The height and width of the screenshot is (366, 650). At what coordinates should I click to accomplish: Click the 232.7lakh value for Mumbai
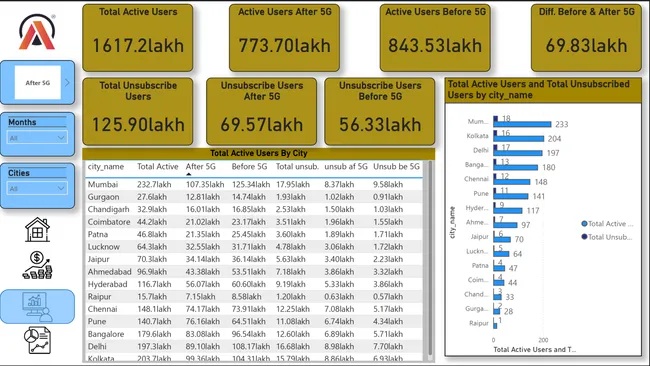(x=154, y=184)
